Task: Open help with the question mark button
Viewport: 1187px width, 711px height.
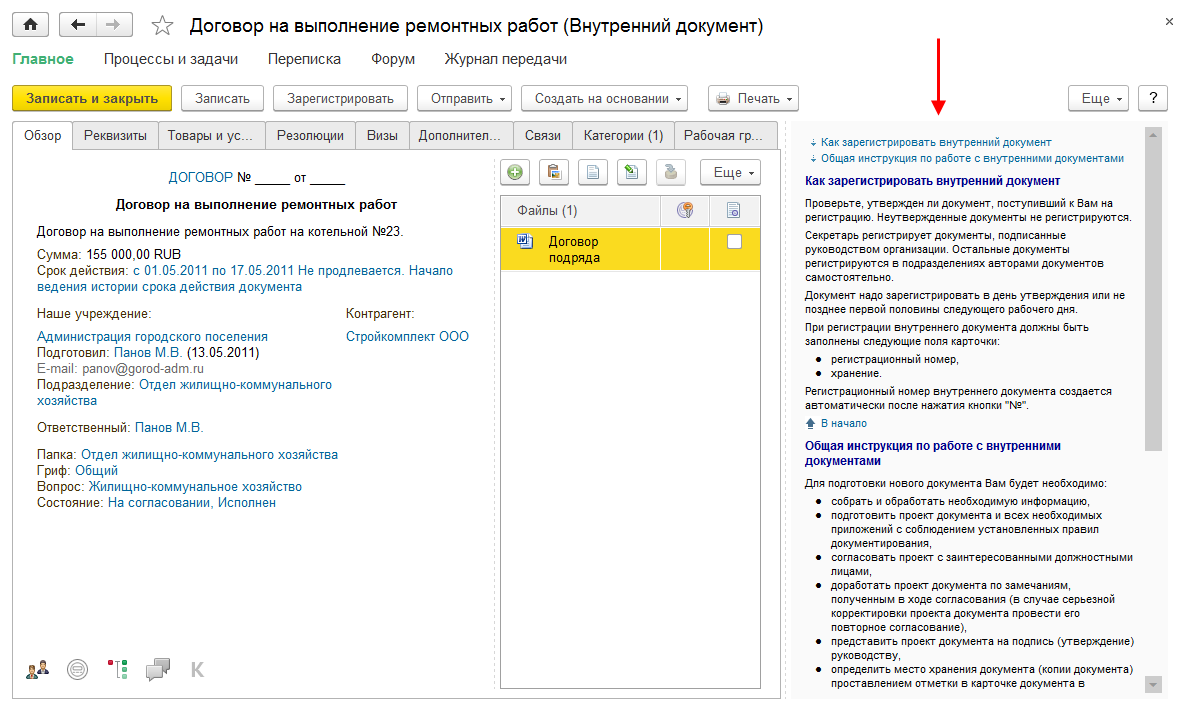Action: click(x=1153, y=98)
